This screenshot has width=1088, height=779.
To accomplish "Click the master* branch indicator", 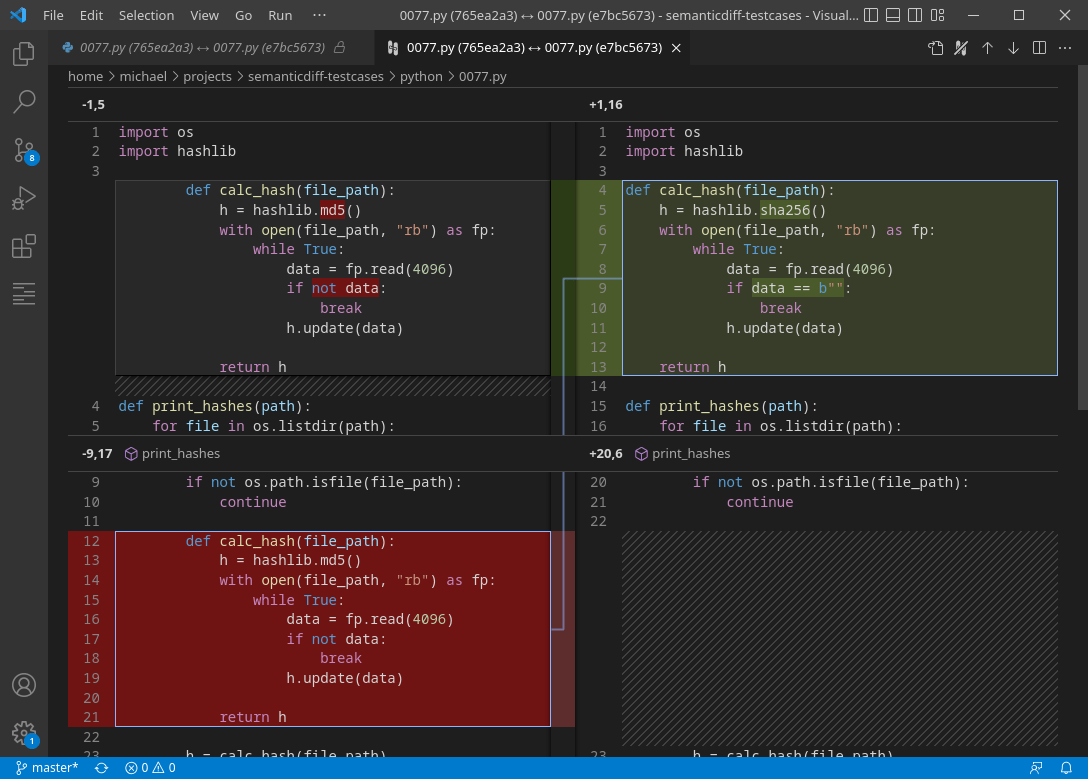I will click(47, 768).
